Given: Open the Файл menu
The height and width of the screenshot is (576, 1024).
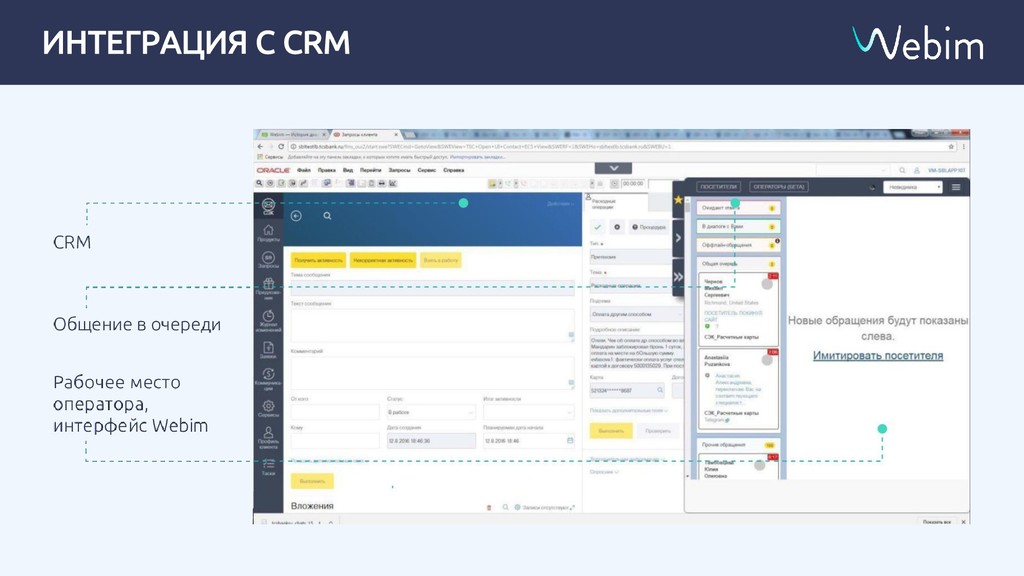Looking at the screenshot, I should click(304, 170).
